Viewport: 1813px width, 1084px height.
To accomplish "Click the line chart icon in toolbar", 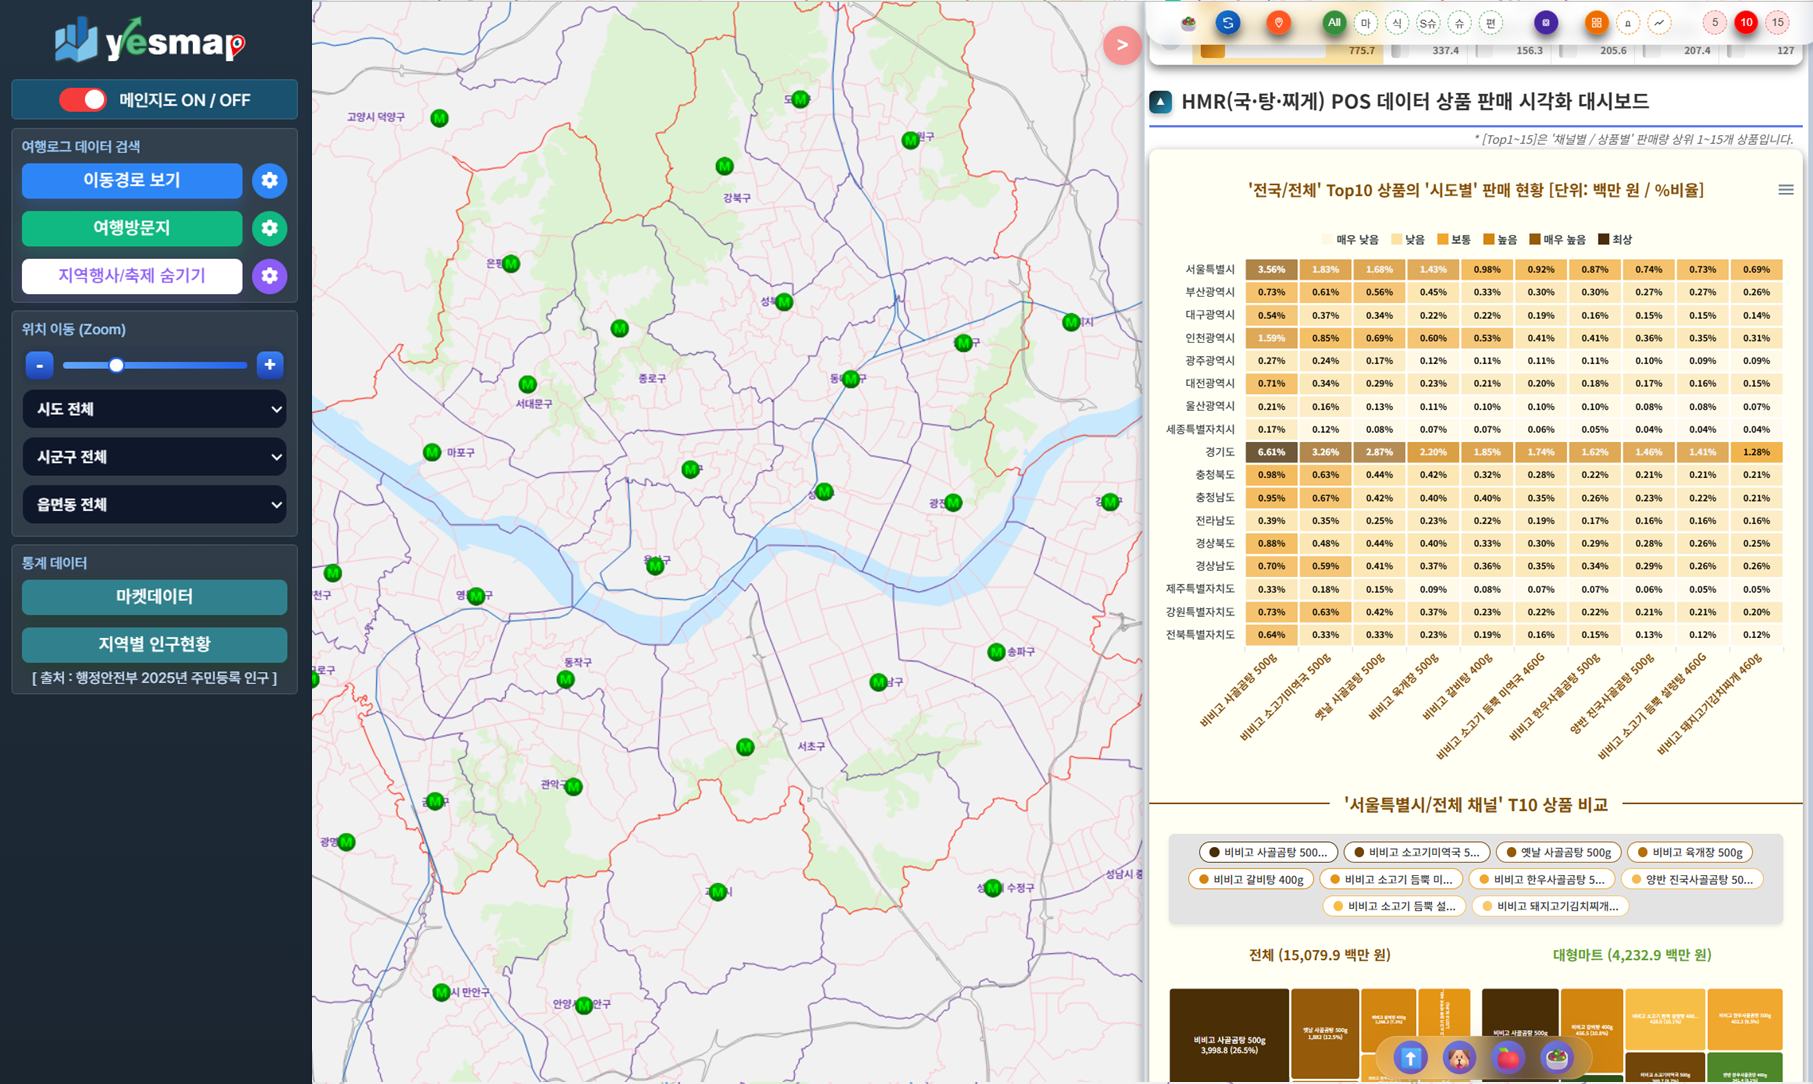I will [1659, 22].
